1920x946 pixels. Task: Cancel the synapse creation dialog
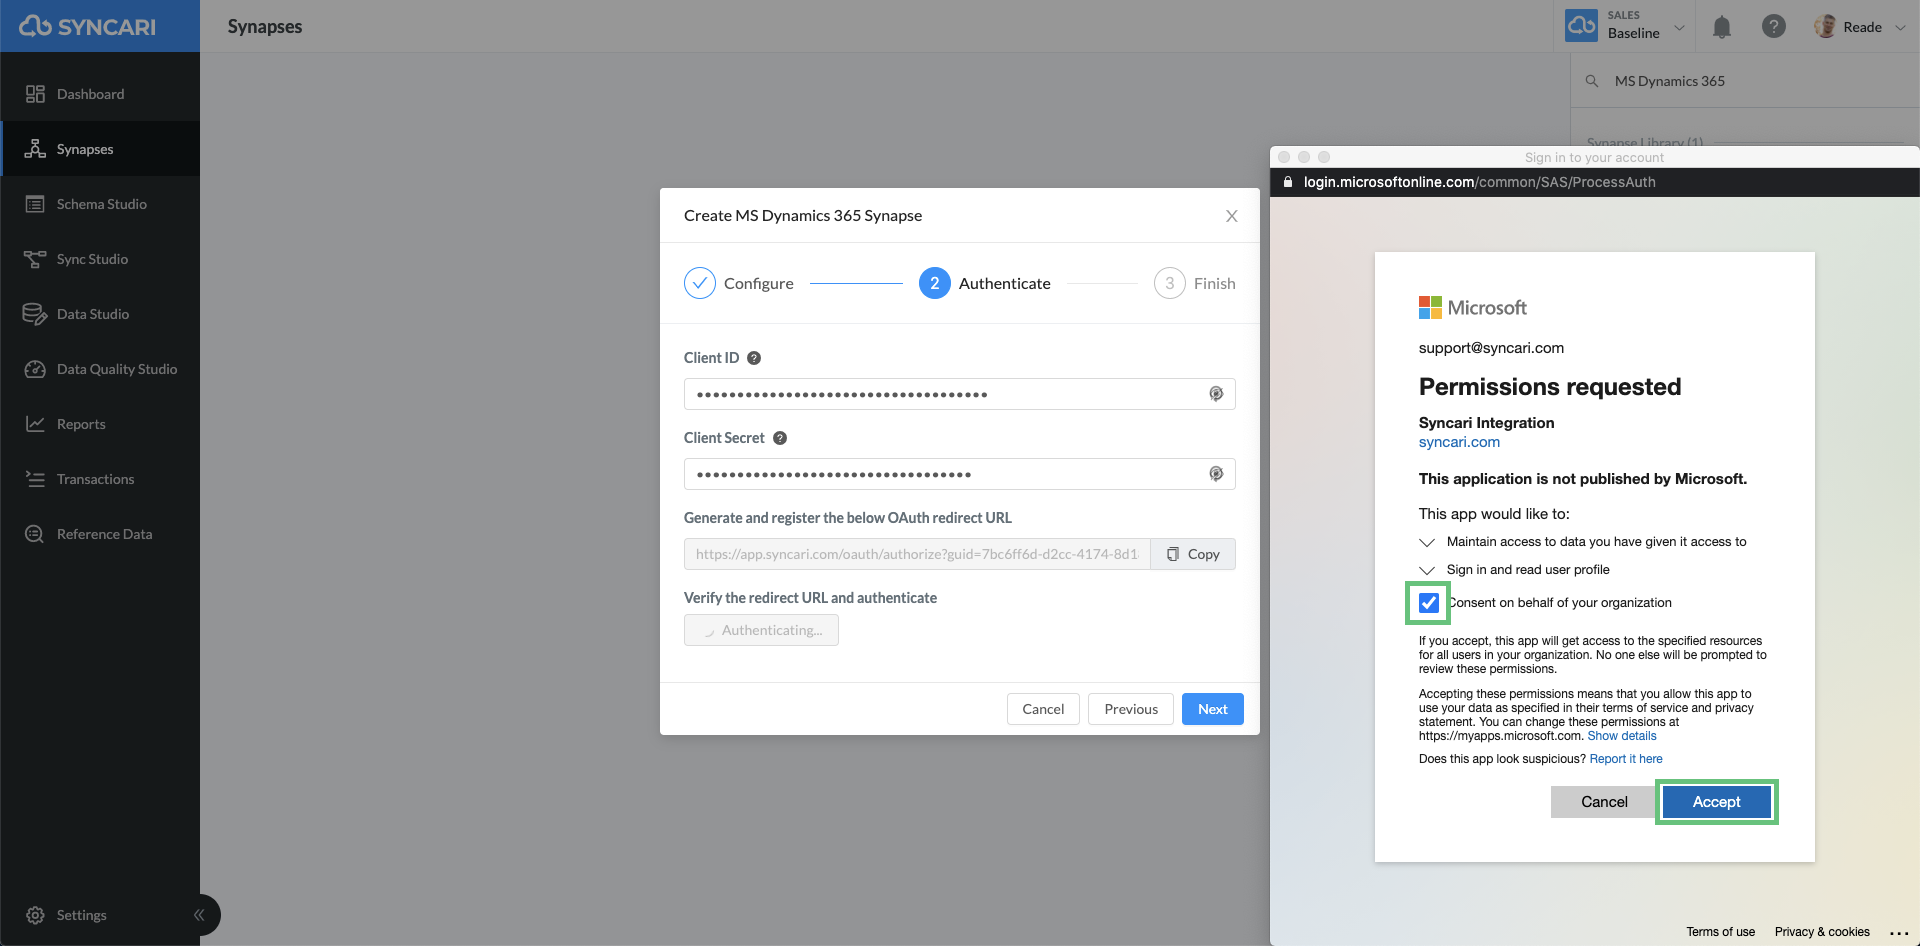(1043, 709)
